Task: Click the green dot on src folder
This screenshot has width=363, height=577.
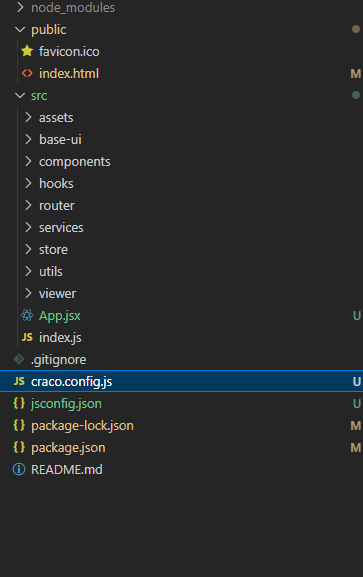Action: (x=356, y=95)
